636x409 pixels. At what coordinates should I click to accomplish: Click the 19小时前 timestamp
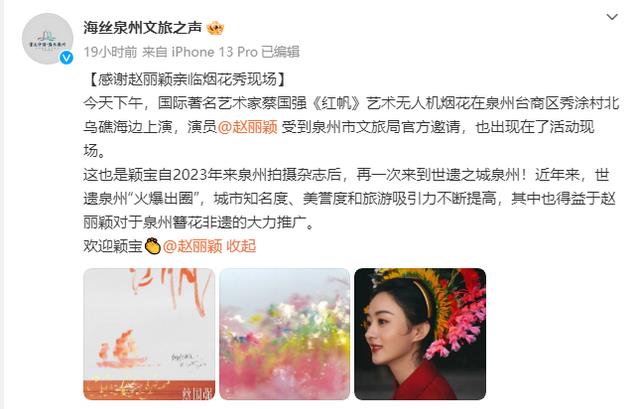coord(110,52)
